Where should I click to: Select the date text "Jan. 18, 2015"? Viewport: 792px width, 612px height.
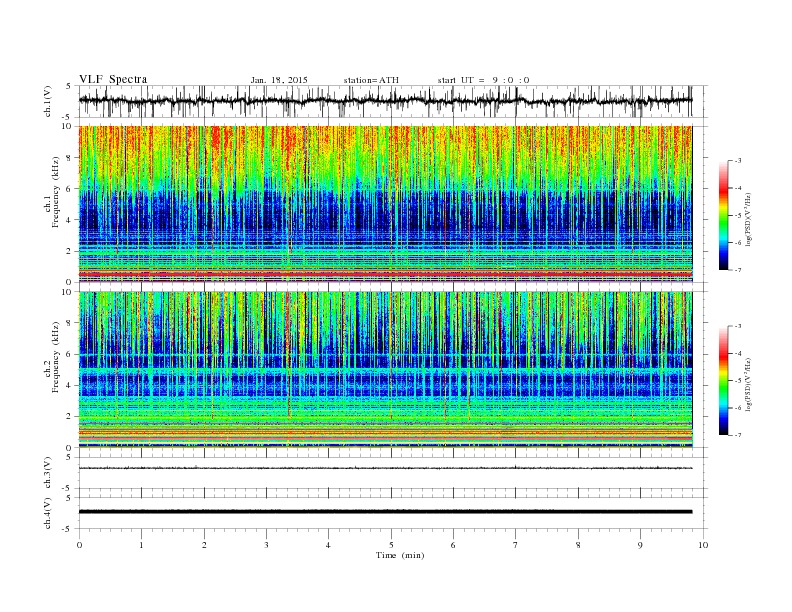[x=279, y=80]
